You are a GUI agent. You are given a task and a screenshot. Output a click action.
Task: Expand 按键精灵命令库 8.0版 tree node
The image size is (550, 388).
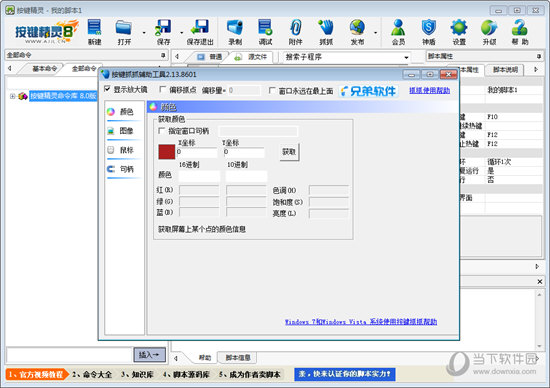[x=12, y=96]
